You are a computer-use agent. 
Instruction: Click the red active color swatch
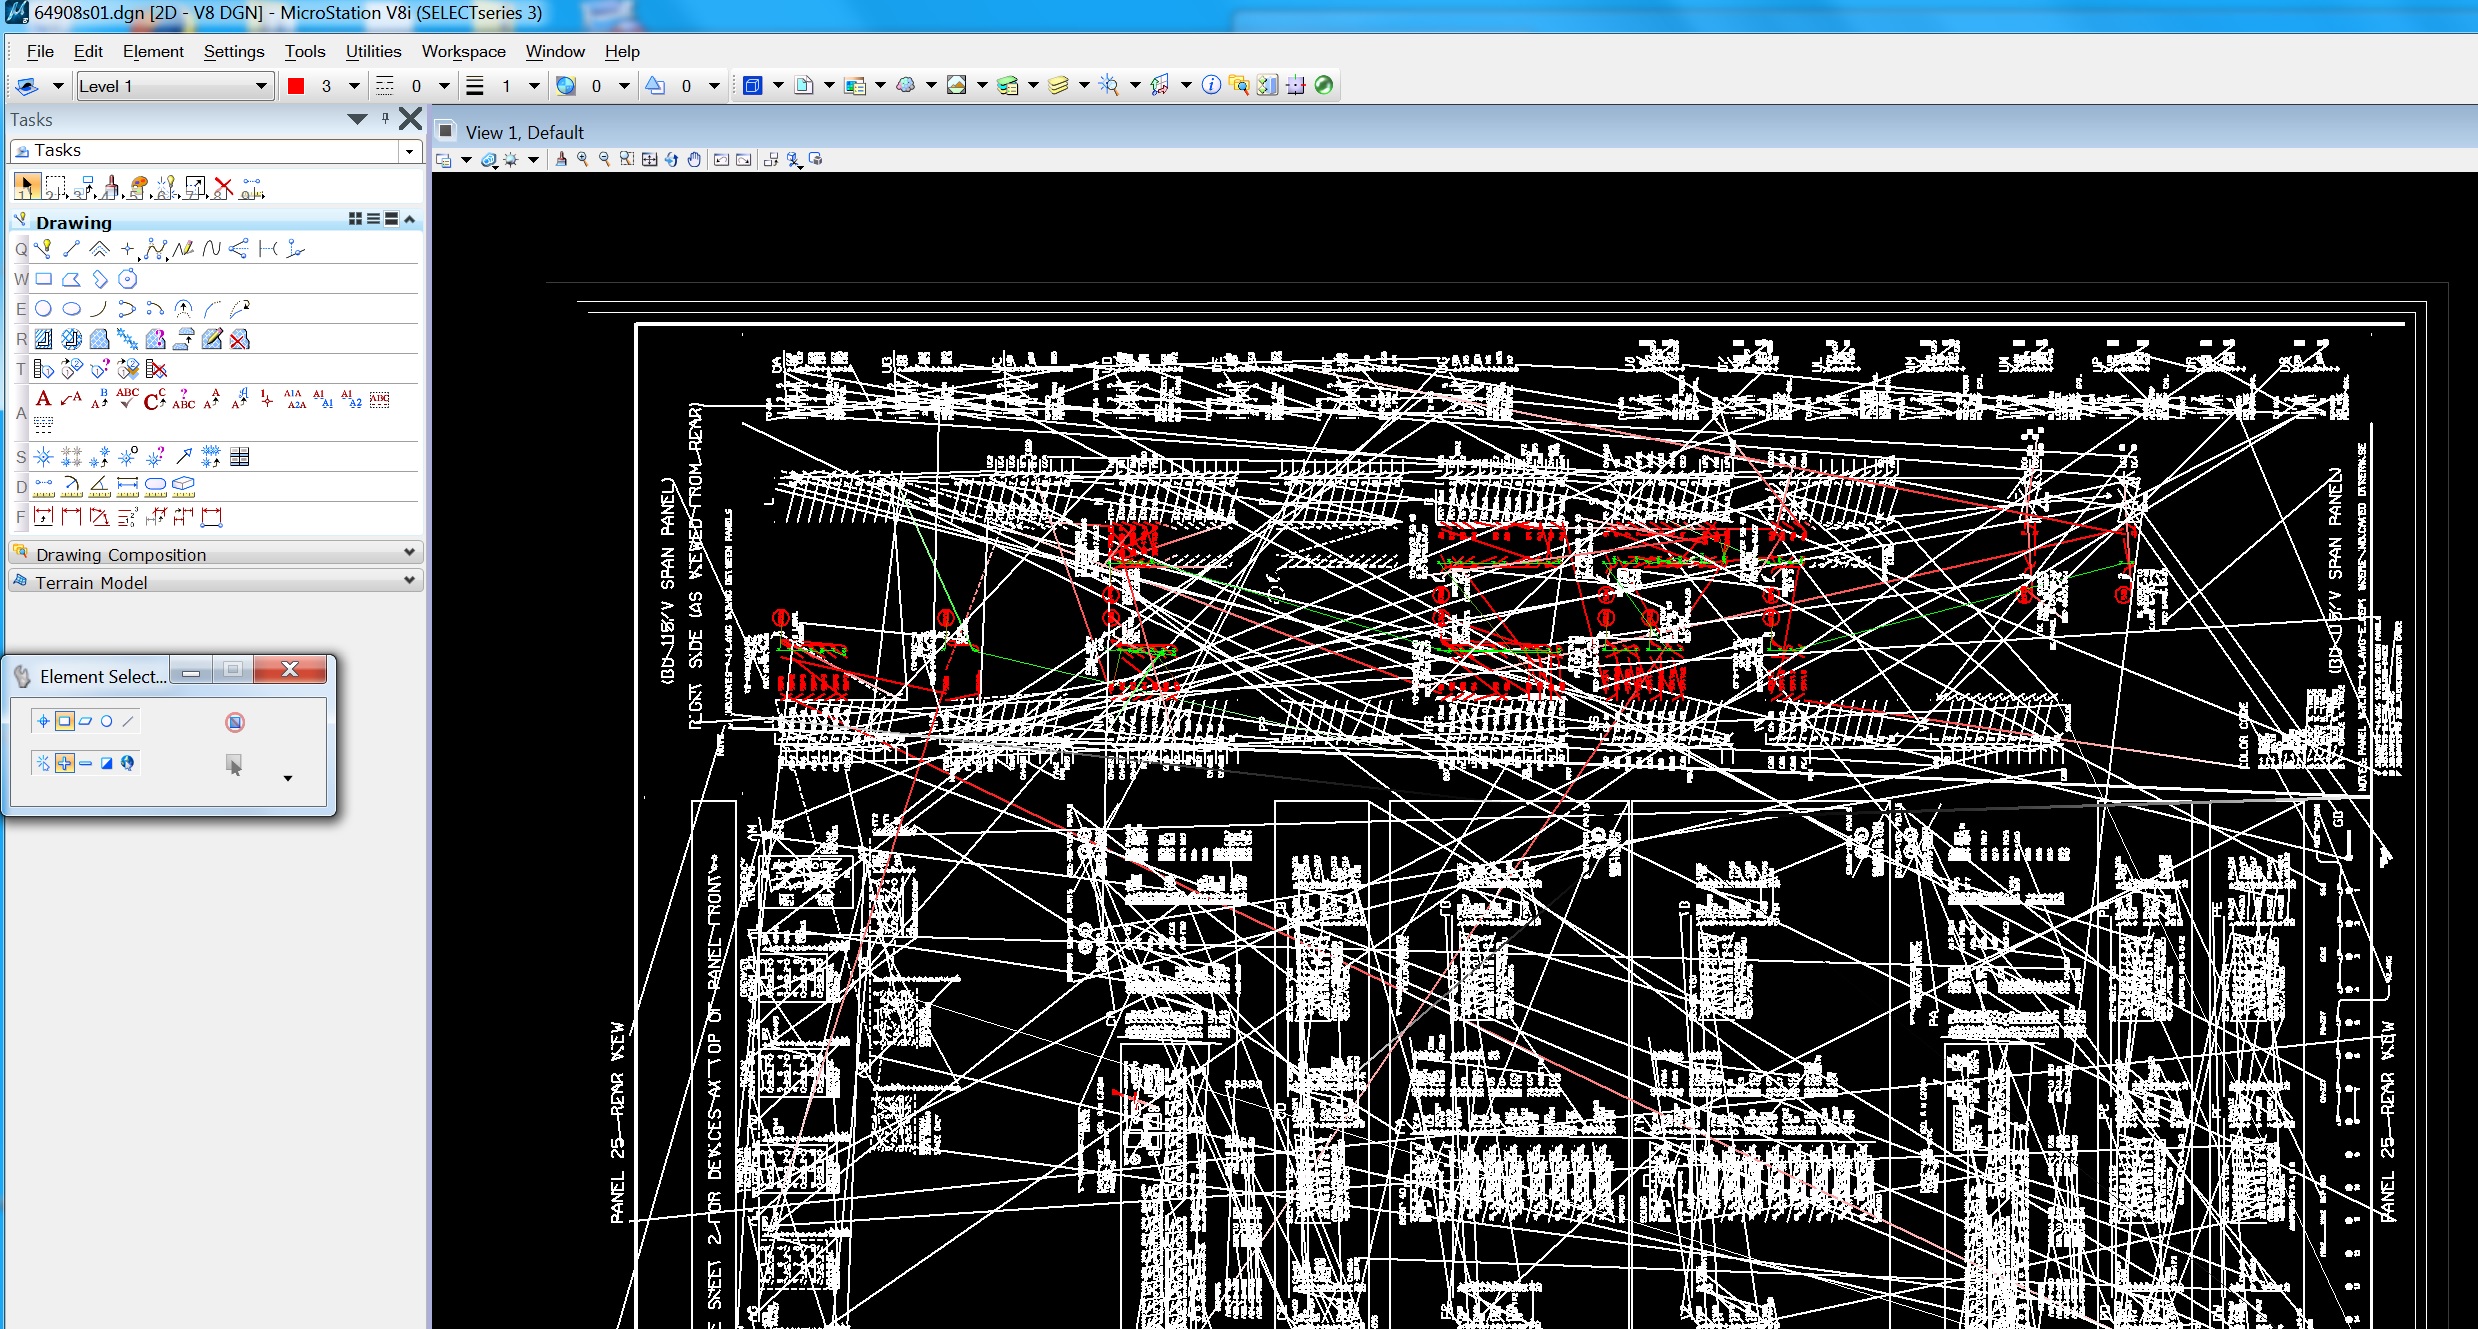coord(295,85)
